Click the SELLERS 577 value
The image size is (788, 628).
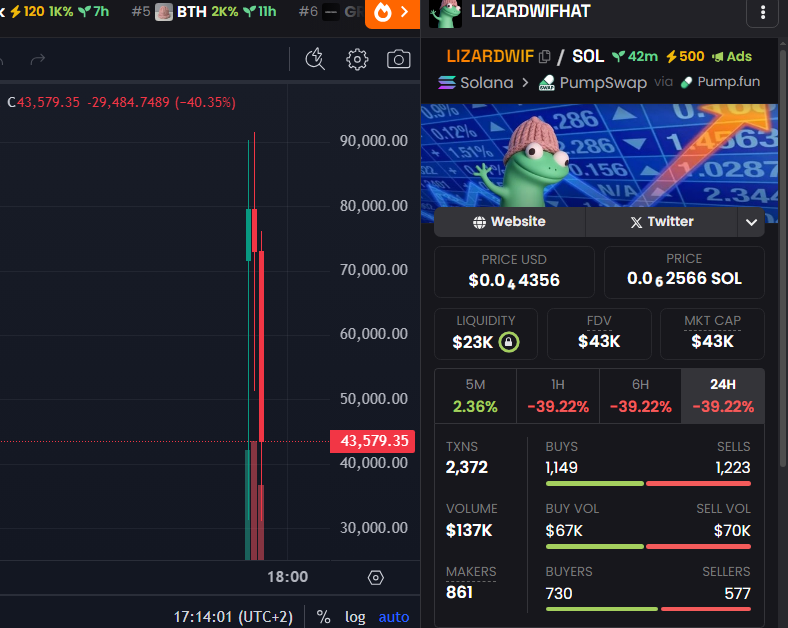coord(737,594)
